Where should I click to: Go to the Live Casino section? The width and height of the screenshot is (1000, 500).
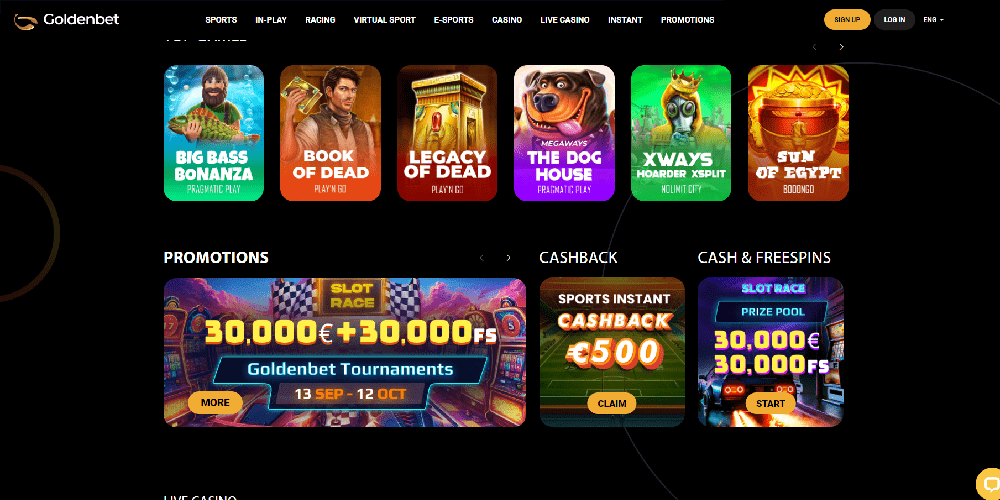click(x=564, y=20)
